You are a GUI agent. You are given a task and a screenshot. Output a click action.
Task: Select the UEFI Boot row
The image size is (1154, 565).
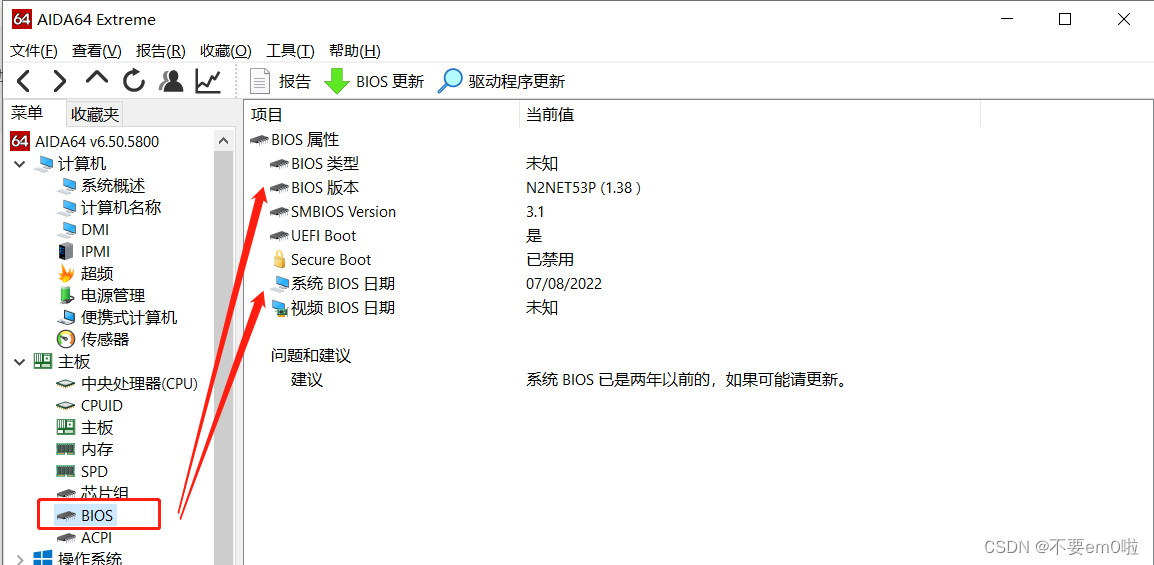(x=314, y=236)
